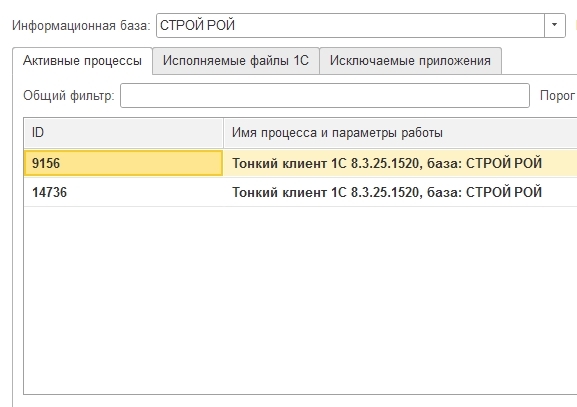Select the process ID cell 14736
The image size is (577, 407).
[123, 192]
